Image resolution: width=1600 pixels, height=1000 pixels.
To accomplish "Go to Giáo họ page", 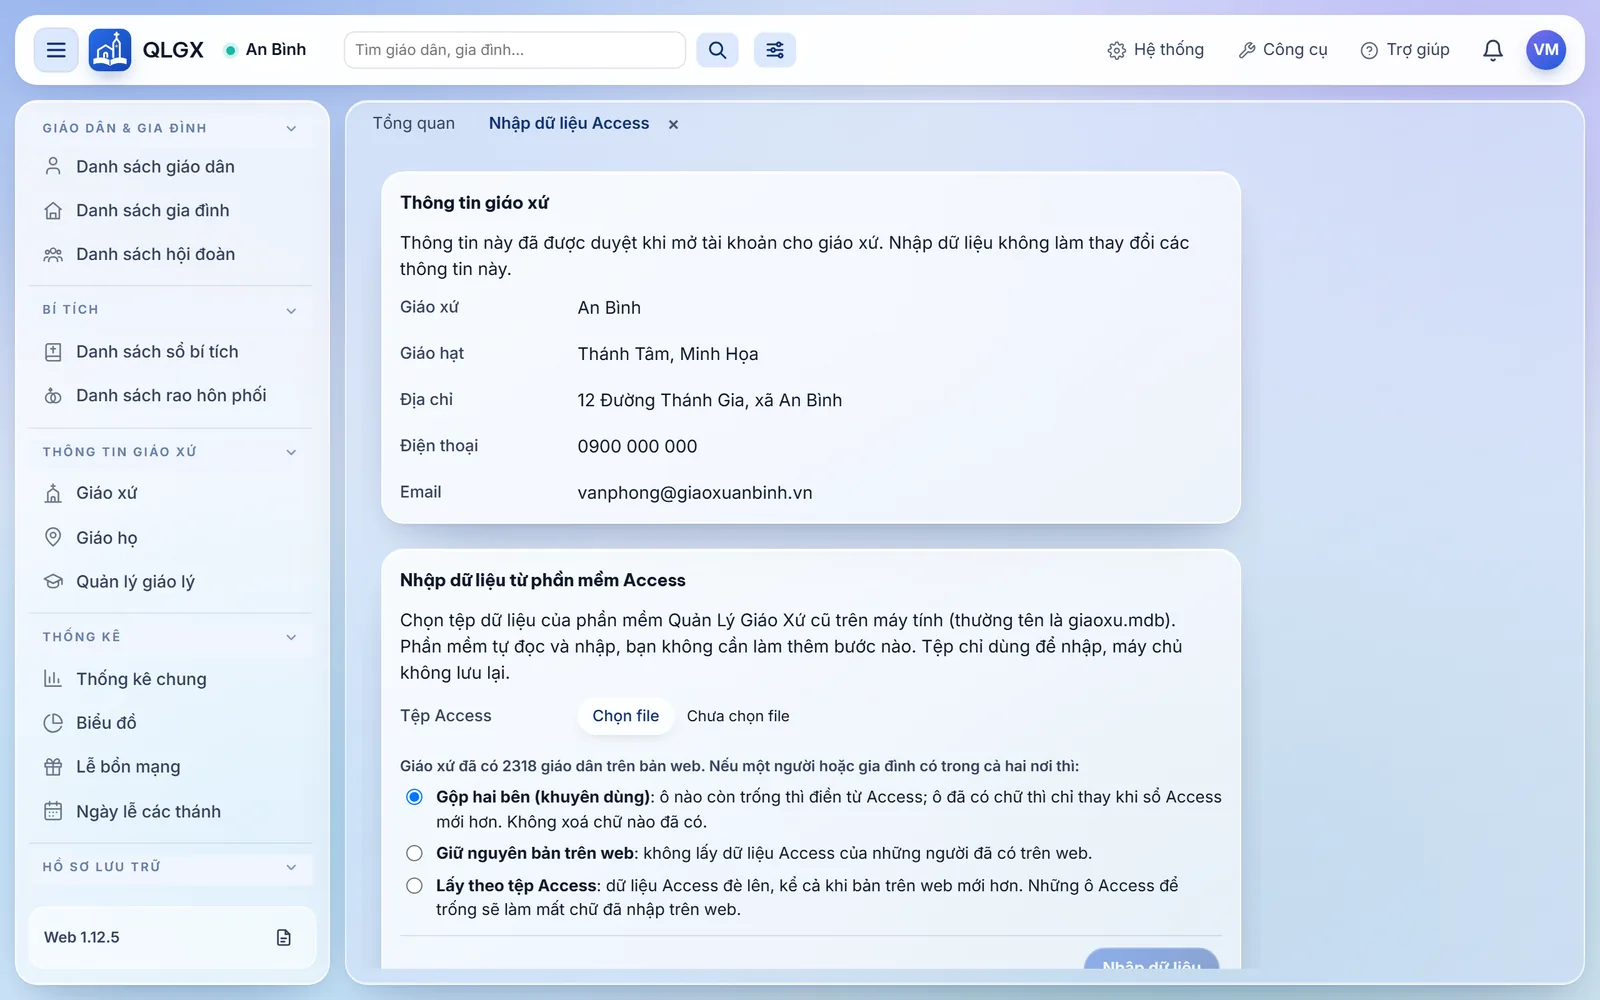I will pyautogui.click(x=172, y=538).
